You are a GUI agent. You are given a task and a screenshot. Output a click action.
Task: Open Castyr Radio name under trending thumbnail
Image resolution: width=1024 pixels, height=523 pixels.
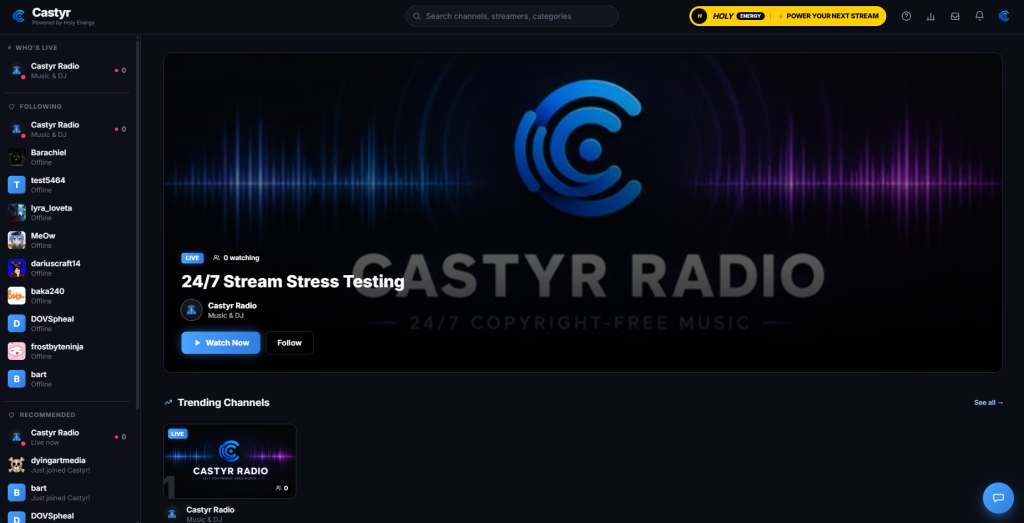point(210,509)
